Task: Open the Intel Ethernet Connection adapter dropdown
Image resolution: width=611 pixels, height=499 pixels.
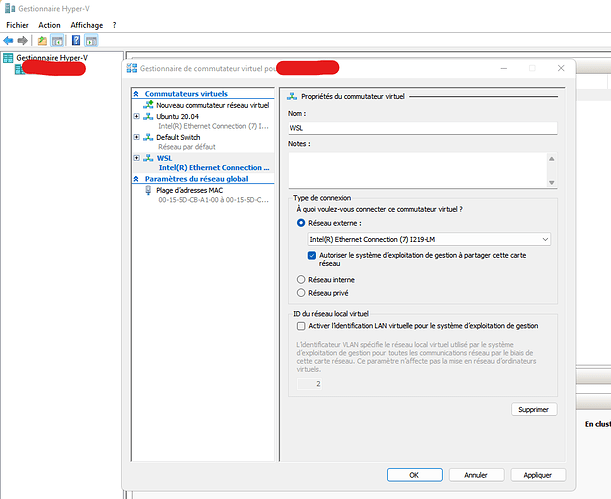Action: pyautogui.click(x=429, y=239)
